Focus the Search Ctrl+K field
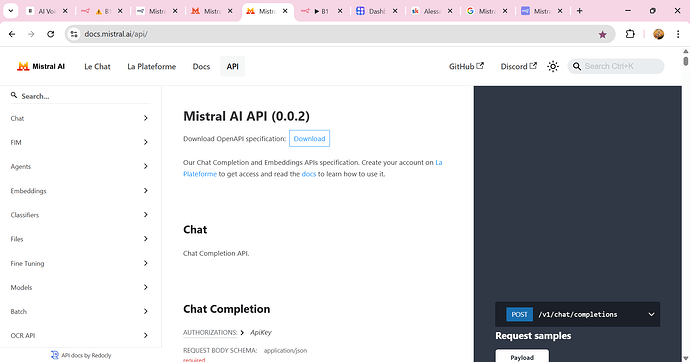 point(616,66)
